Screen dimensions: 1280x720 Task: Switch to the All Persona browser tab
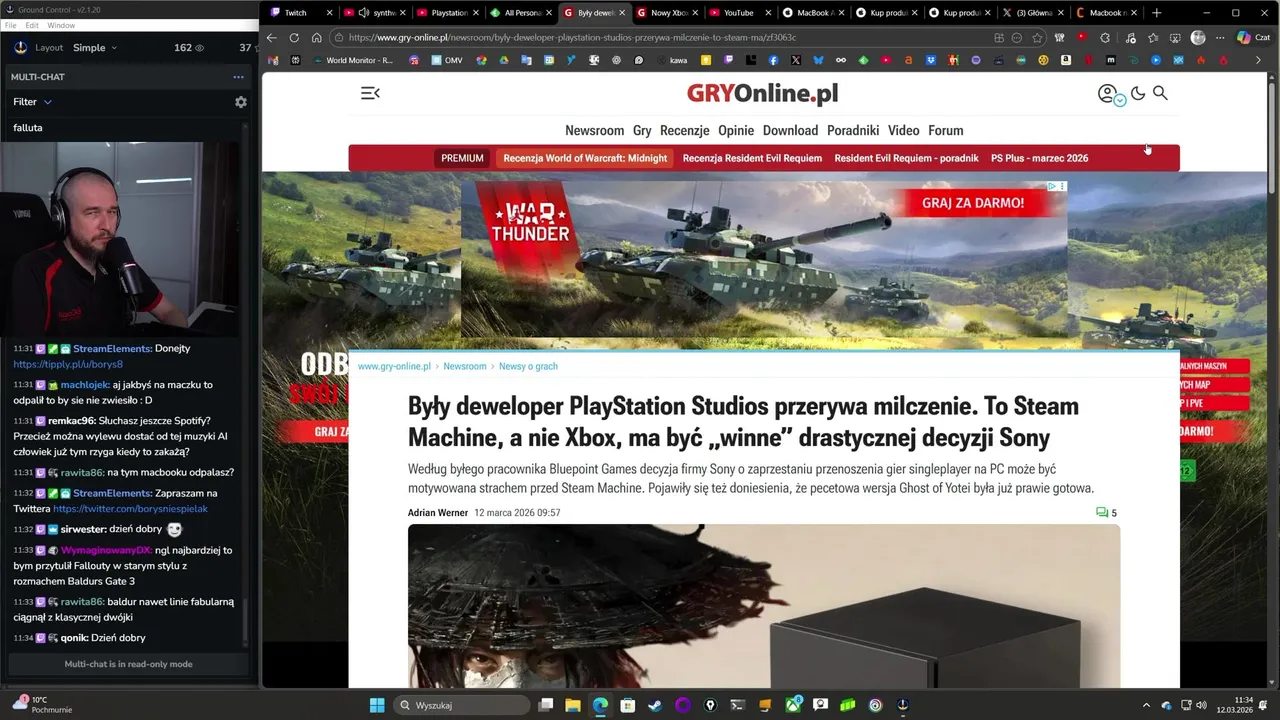pyautogui.click(x=520, y=13)
